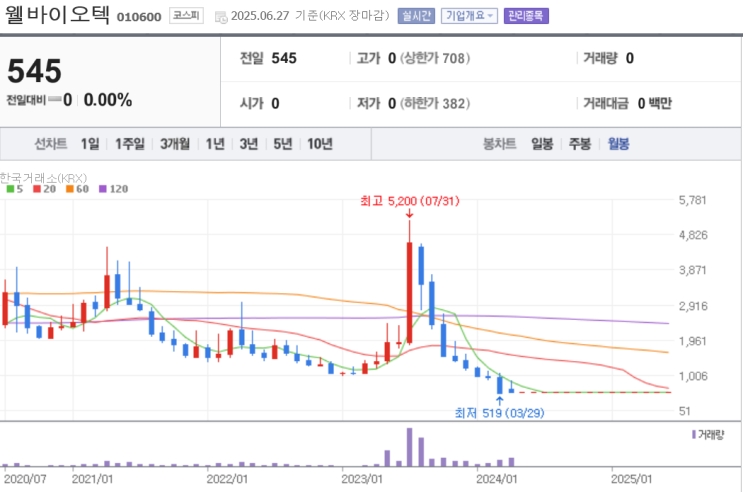Click the 코스피 market label
Screen dimensions: 743x492
pos(186,16)
